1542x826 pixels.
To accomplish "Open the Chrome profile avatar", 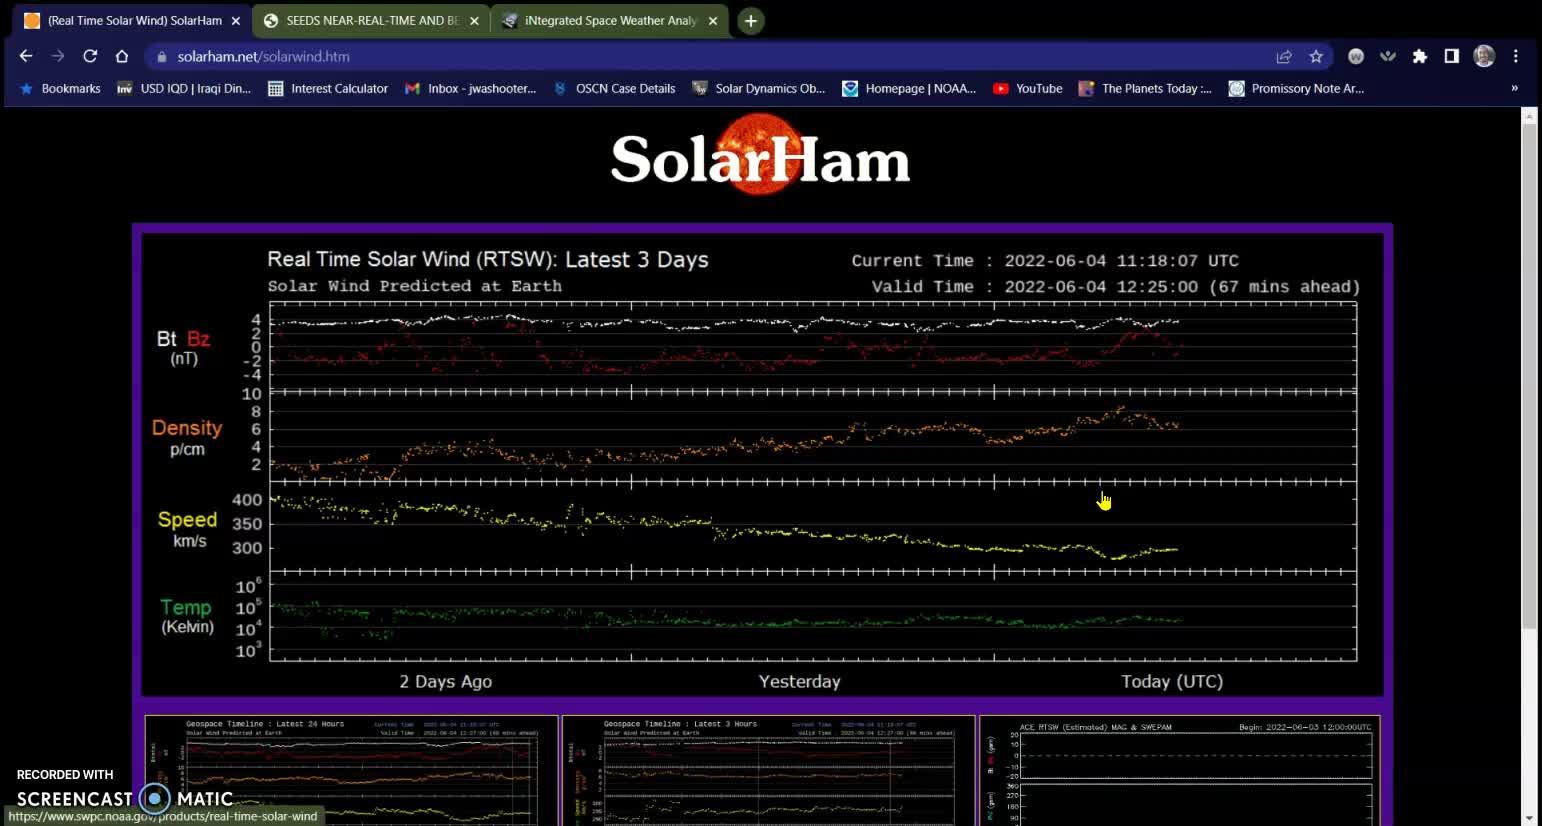I will tap(1484, 57).
